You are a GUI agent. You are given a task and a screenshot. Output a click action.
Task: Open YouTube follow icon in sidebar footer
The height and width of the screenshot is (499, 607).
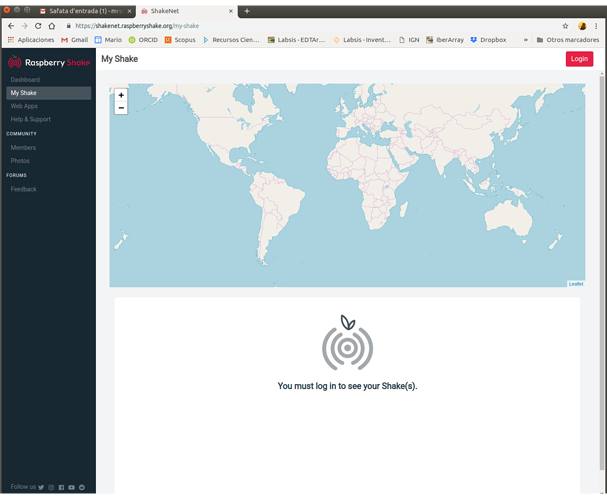pyautogui.click(x=72, y=487)
